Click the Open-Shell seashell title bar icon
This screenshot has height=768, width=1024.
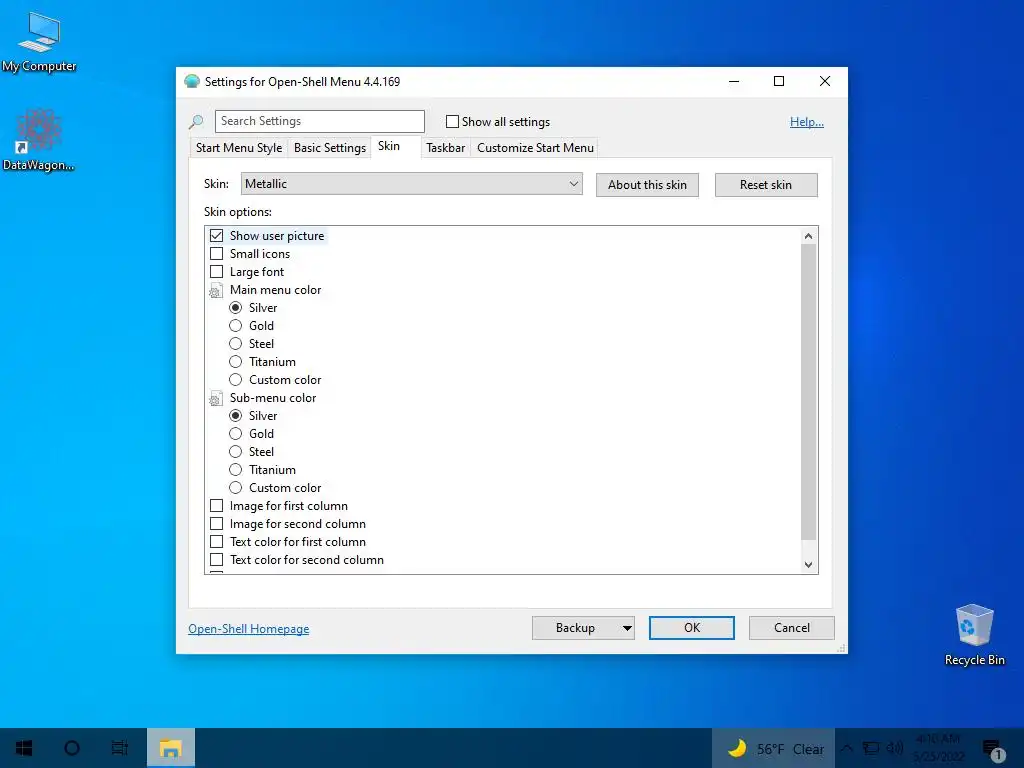pyautogui.click(x=191, y=82)
